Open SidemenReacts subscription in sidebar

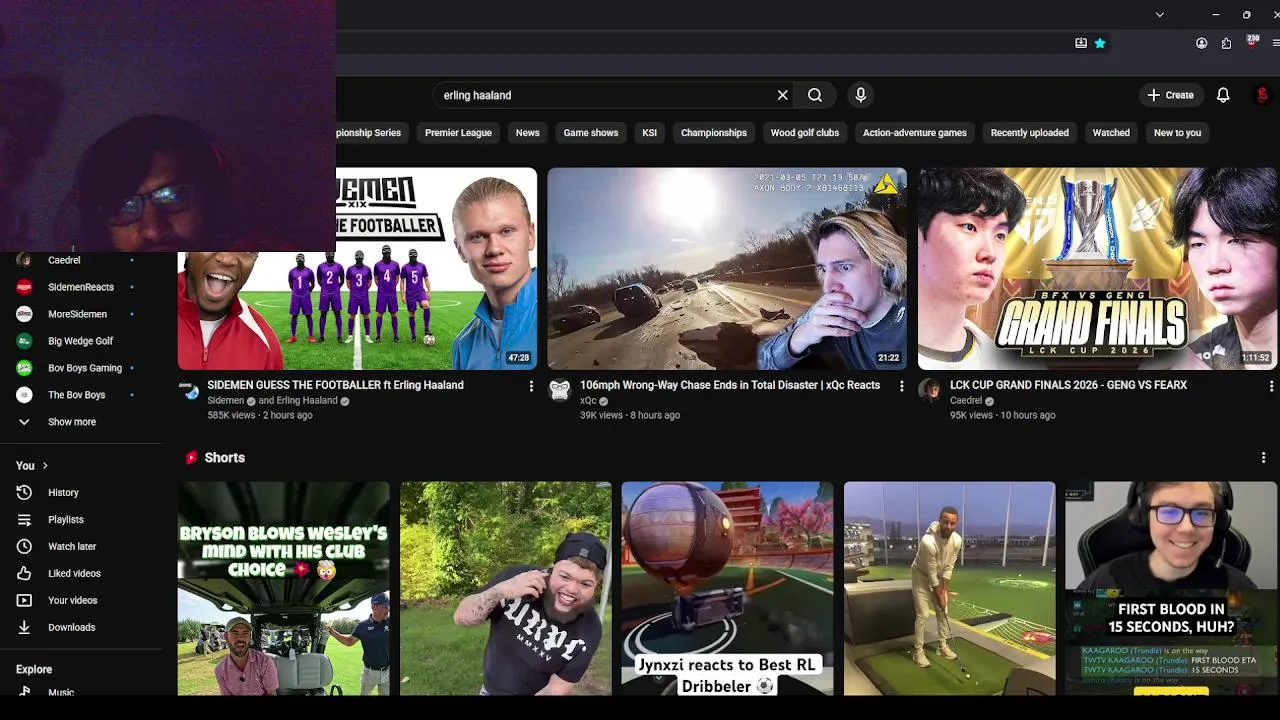(80, 287)
